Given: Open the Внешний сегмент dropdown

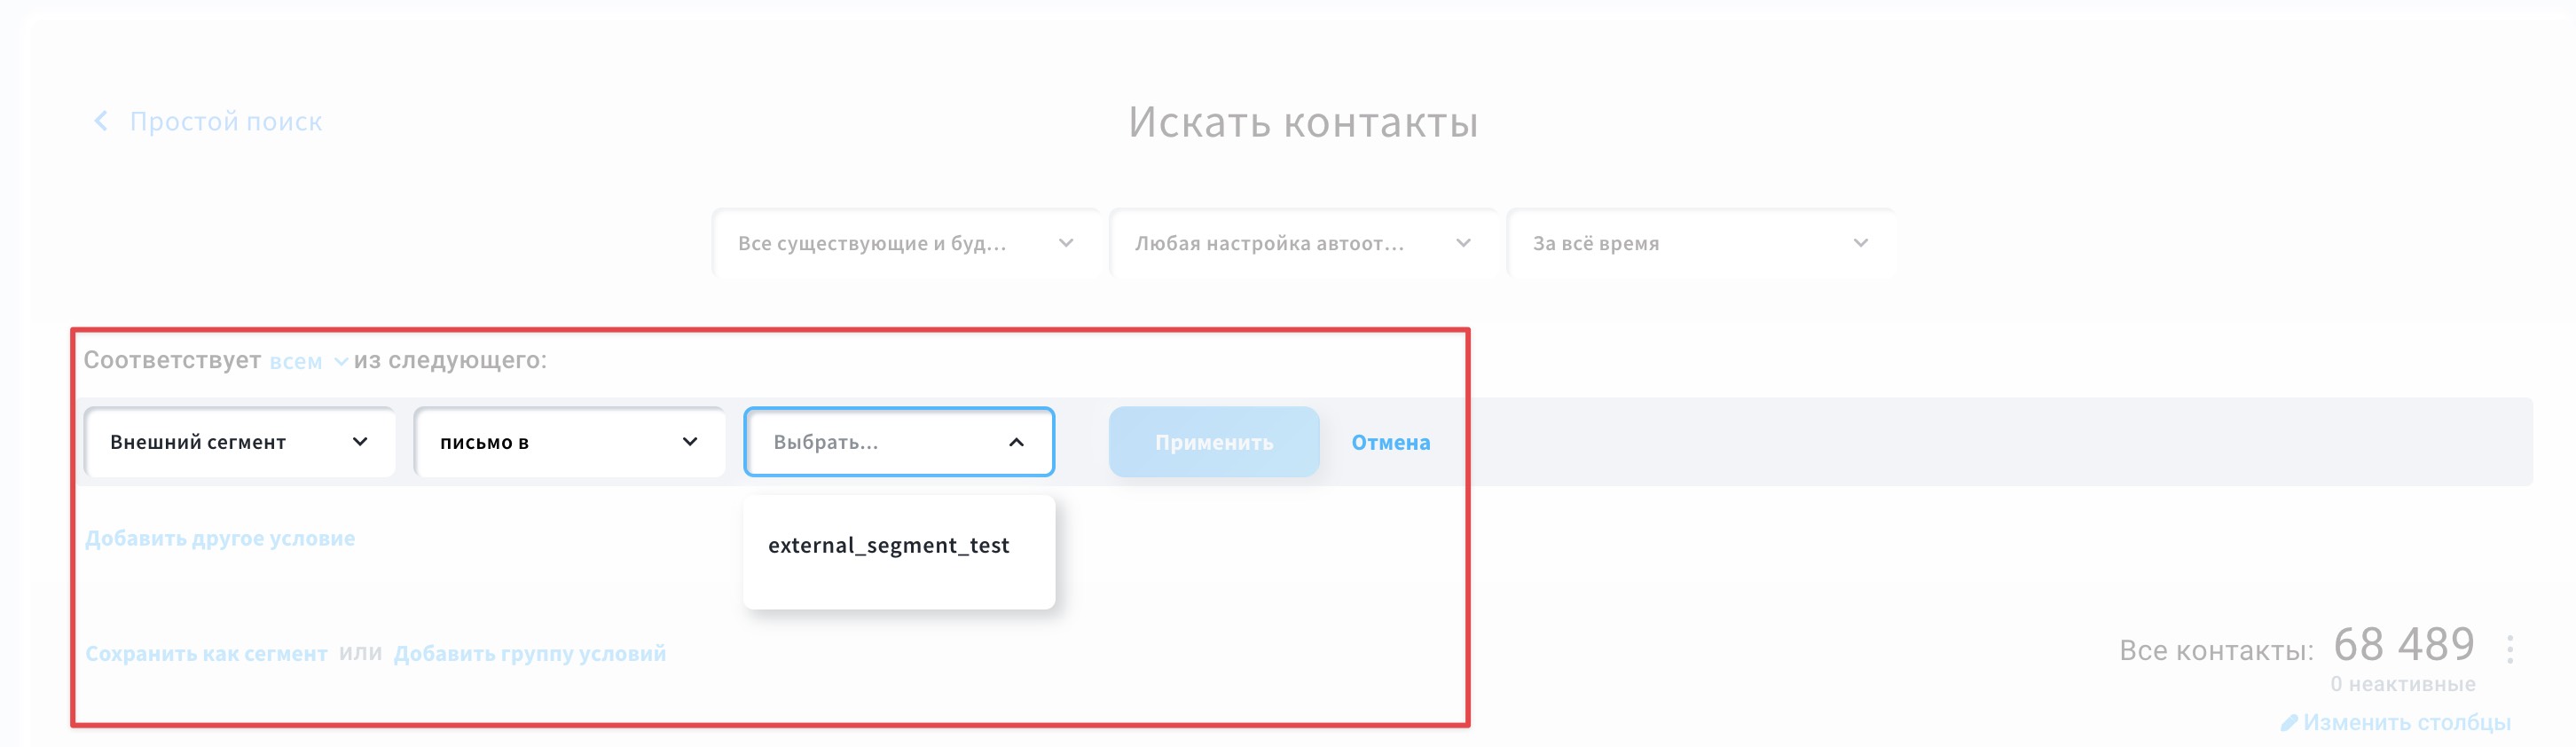Looking at the screenshot, I should click(x=239, y=442).
